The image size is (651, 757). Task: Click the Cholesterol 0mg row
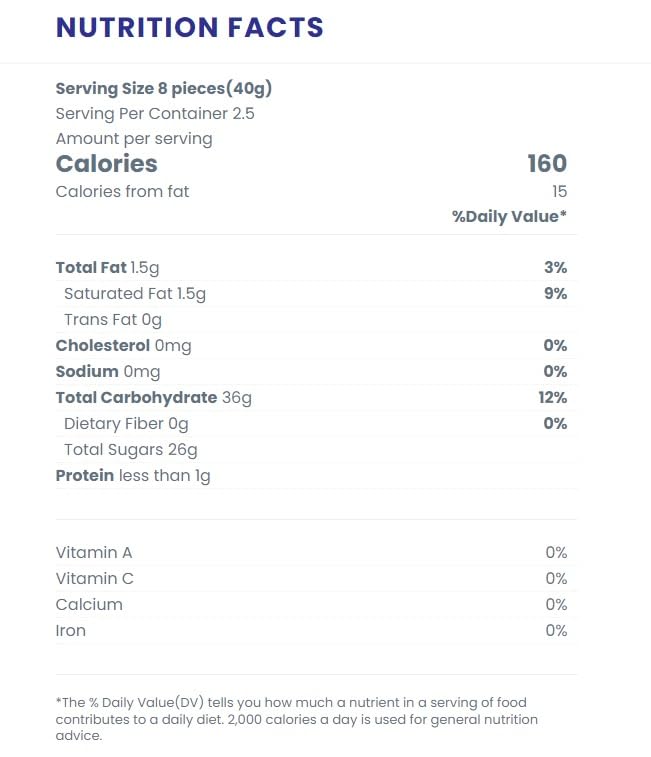[123, 346]
